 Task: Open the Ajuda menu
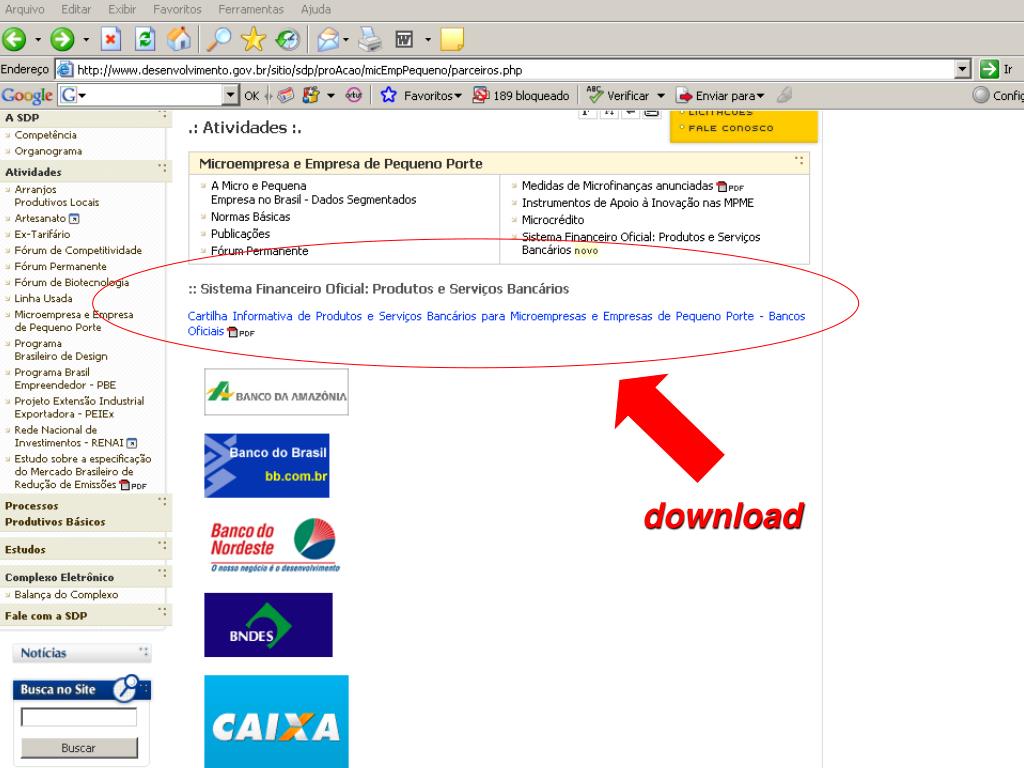315,9
